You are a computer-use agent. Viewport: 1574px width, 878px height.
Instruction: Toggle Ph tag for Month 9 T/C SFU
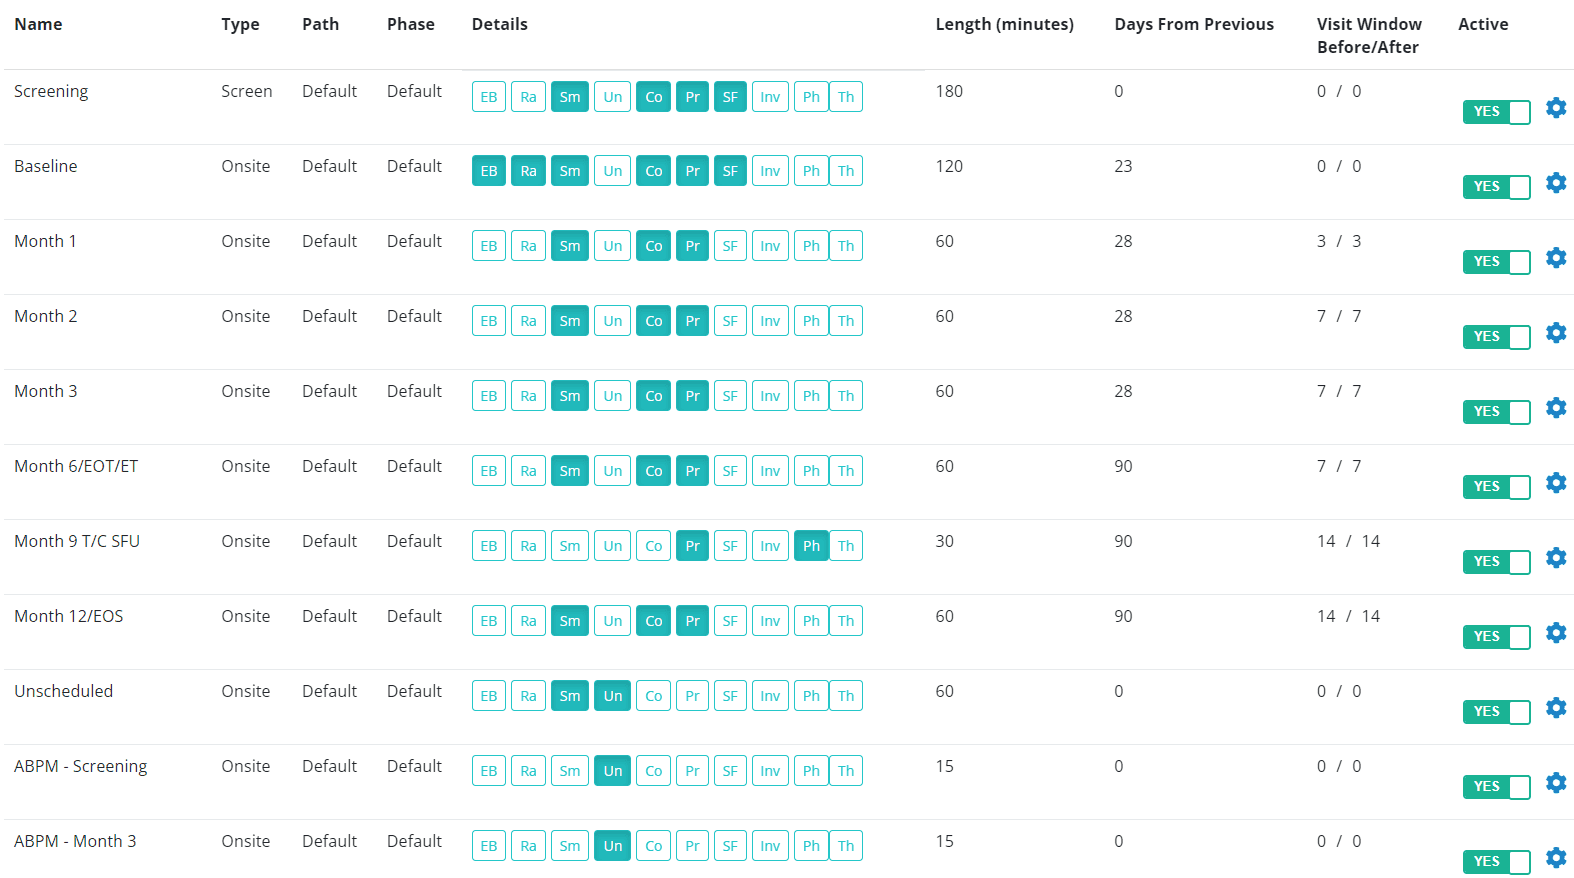pyautogui.click(x=811, y=546)
